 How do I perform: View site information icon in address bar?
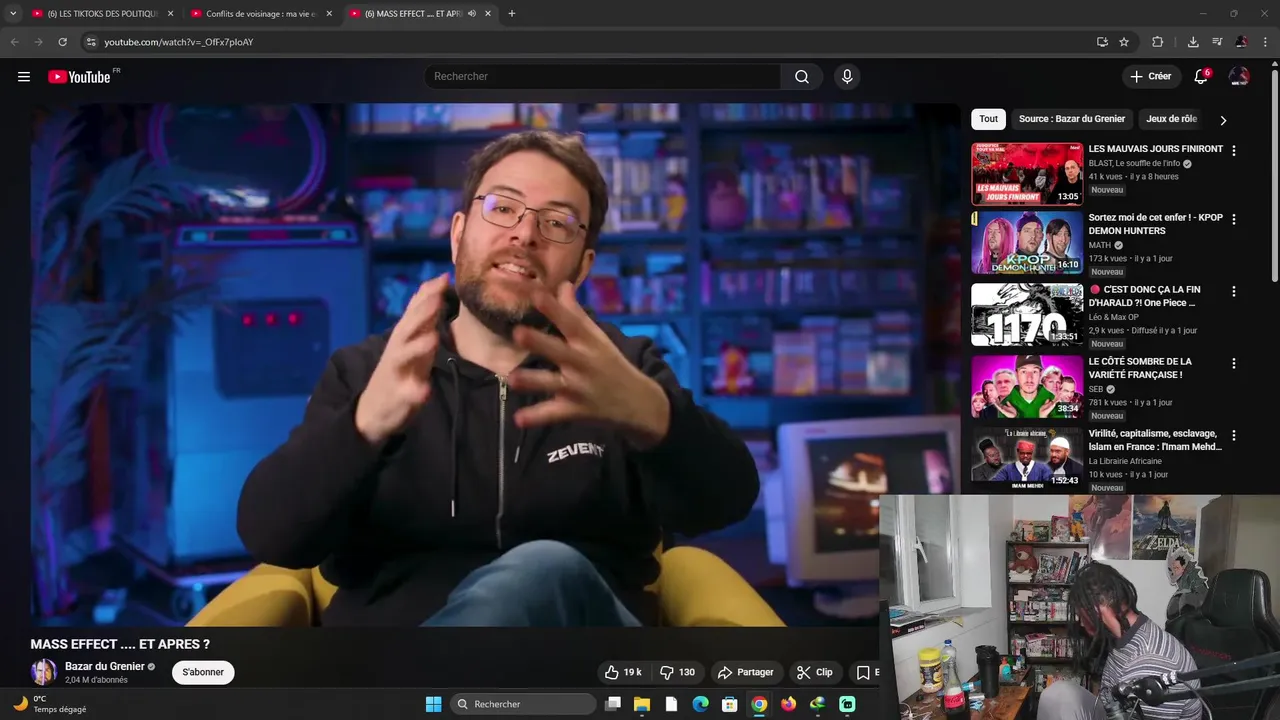pyautogui.click(x=91, y=42)
